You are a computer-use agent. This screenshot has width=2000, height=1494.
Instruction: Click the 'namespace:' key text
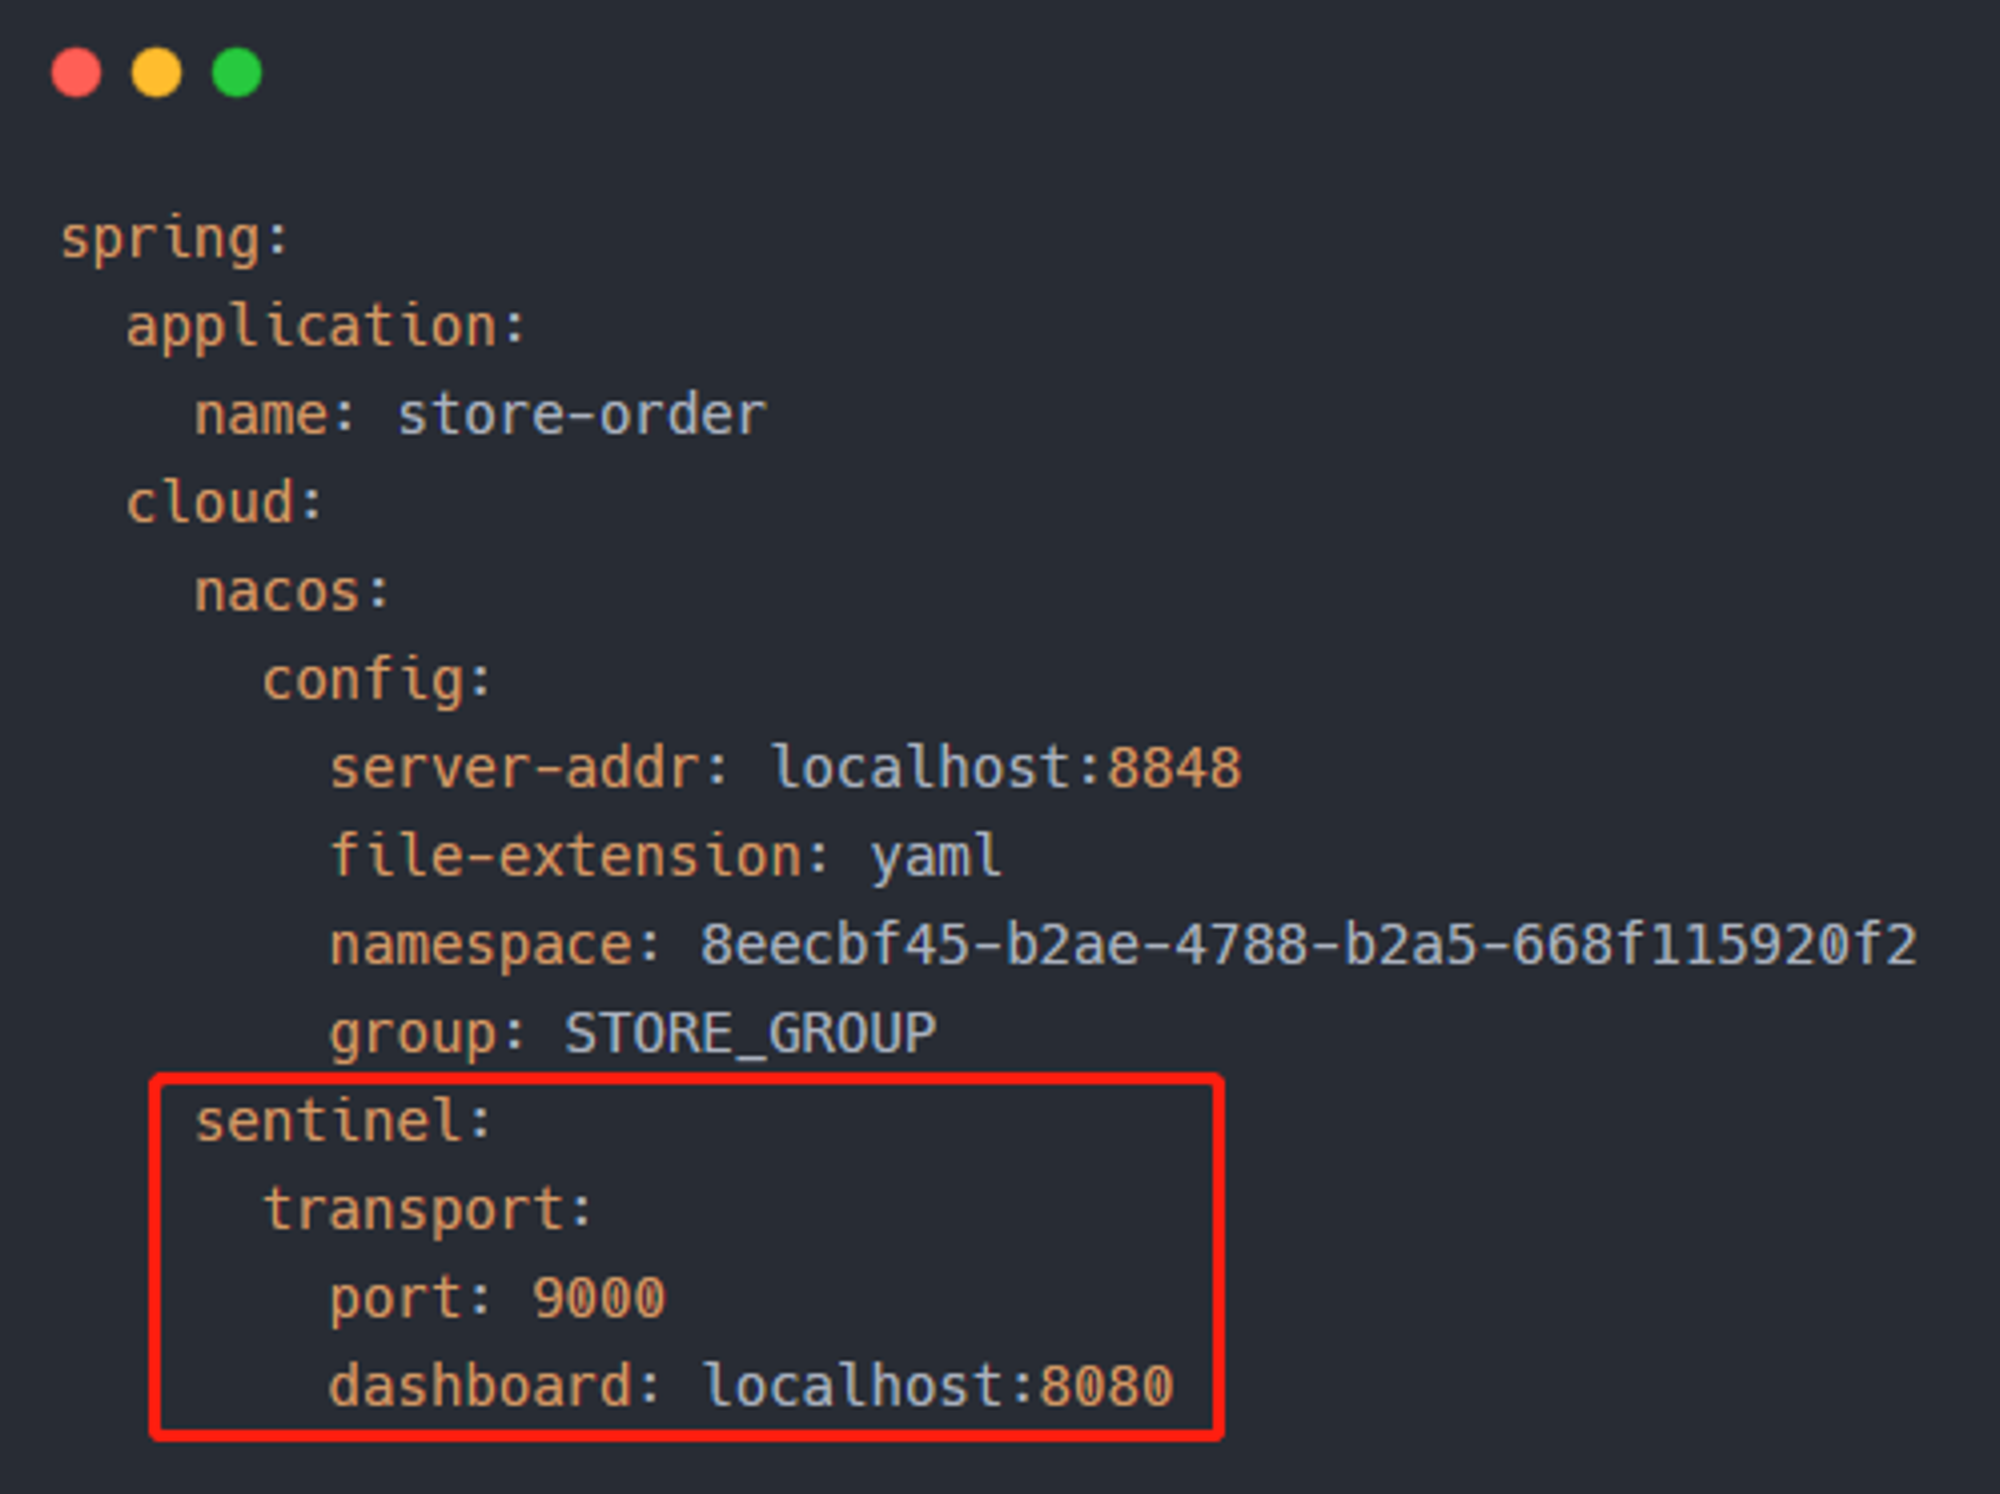(496, 947)
